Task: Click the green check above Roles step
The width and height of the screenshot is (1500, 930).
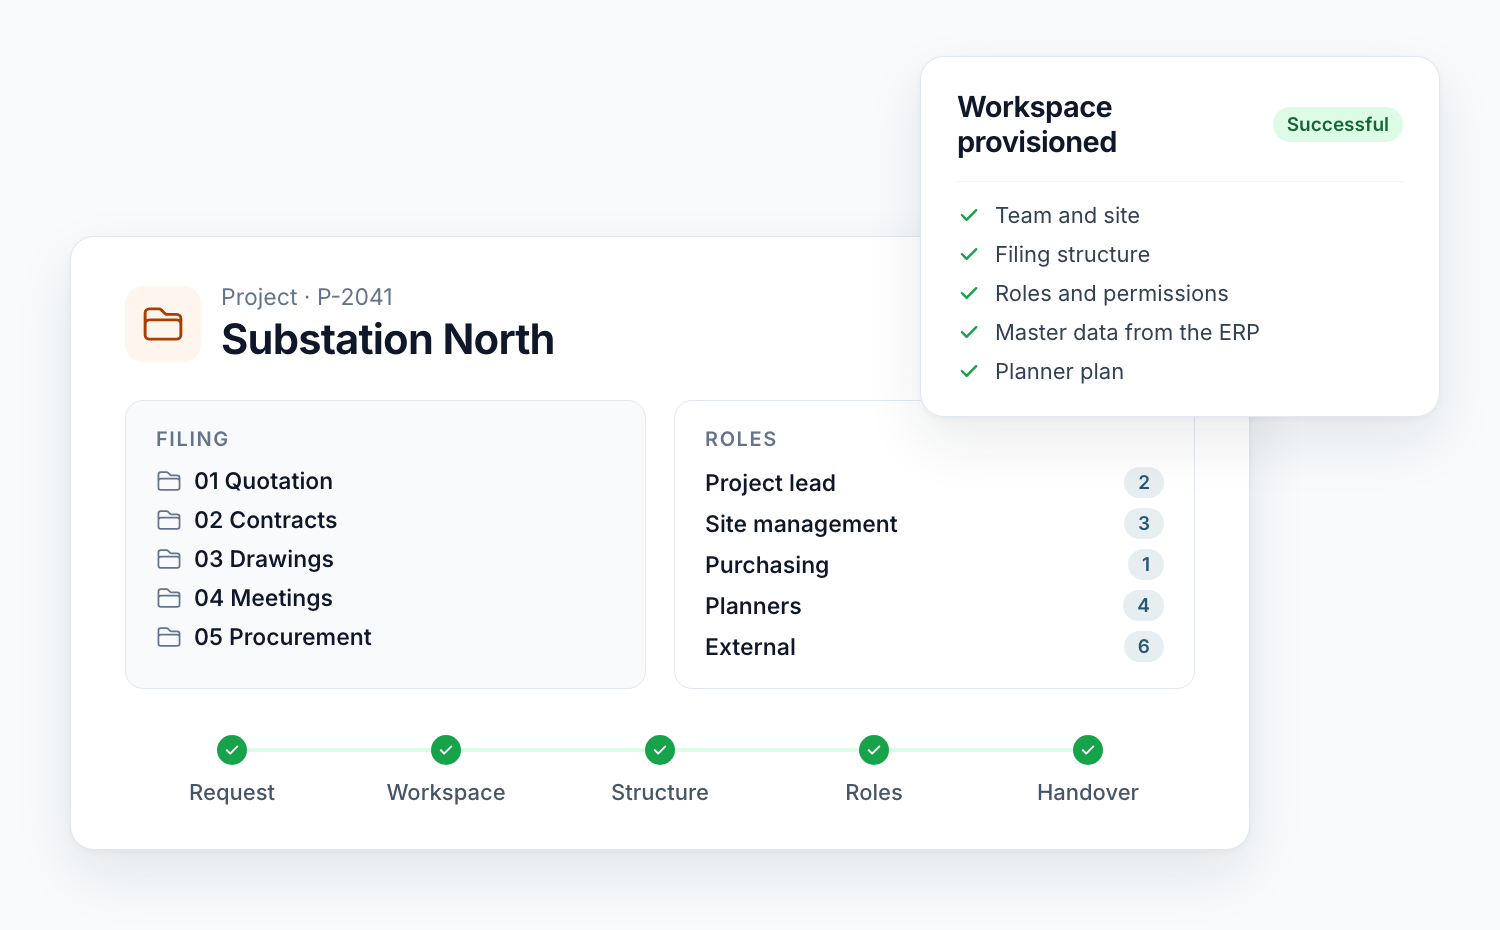Action: [x=874, y=750]
